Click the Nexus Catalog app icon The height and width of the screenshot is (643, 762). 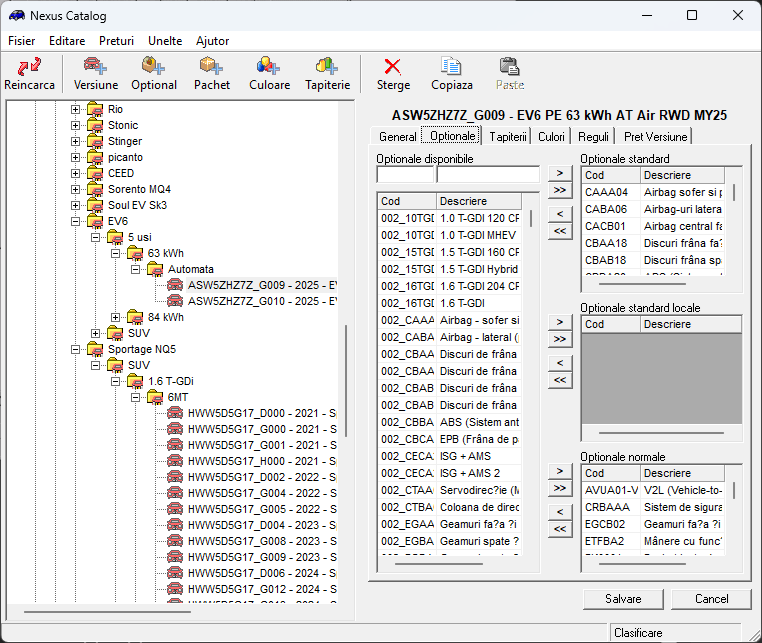17,16
